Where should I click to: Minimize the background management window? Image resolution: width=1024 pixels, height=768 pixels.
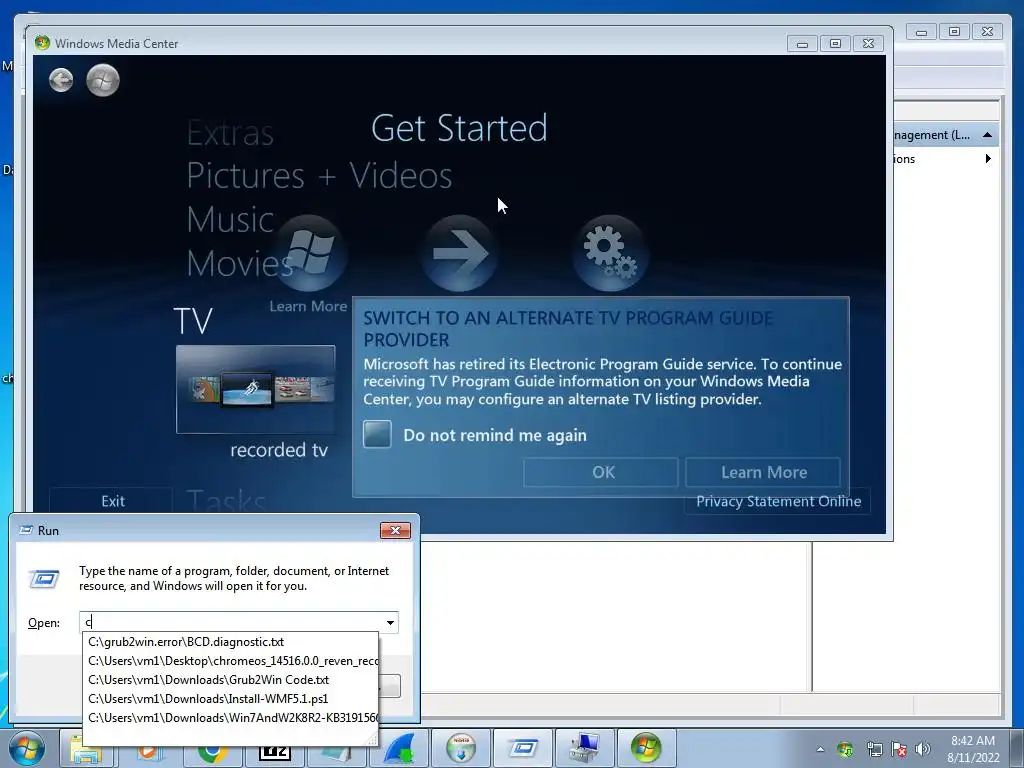pos(921,32)
